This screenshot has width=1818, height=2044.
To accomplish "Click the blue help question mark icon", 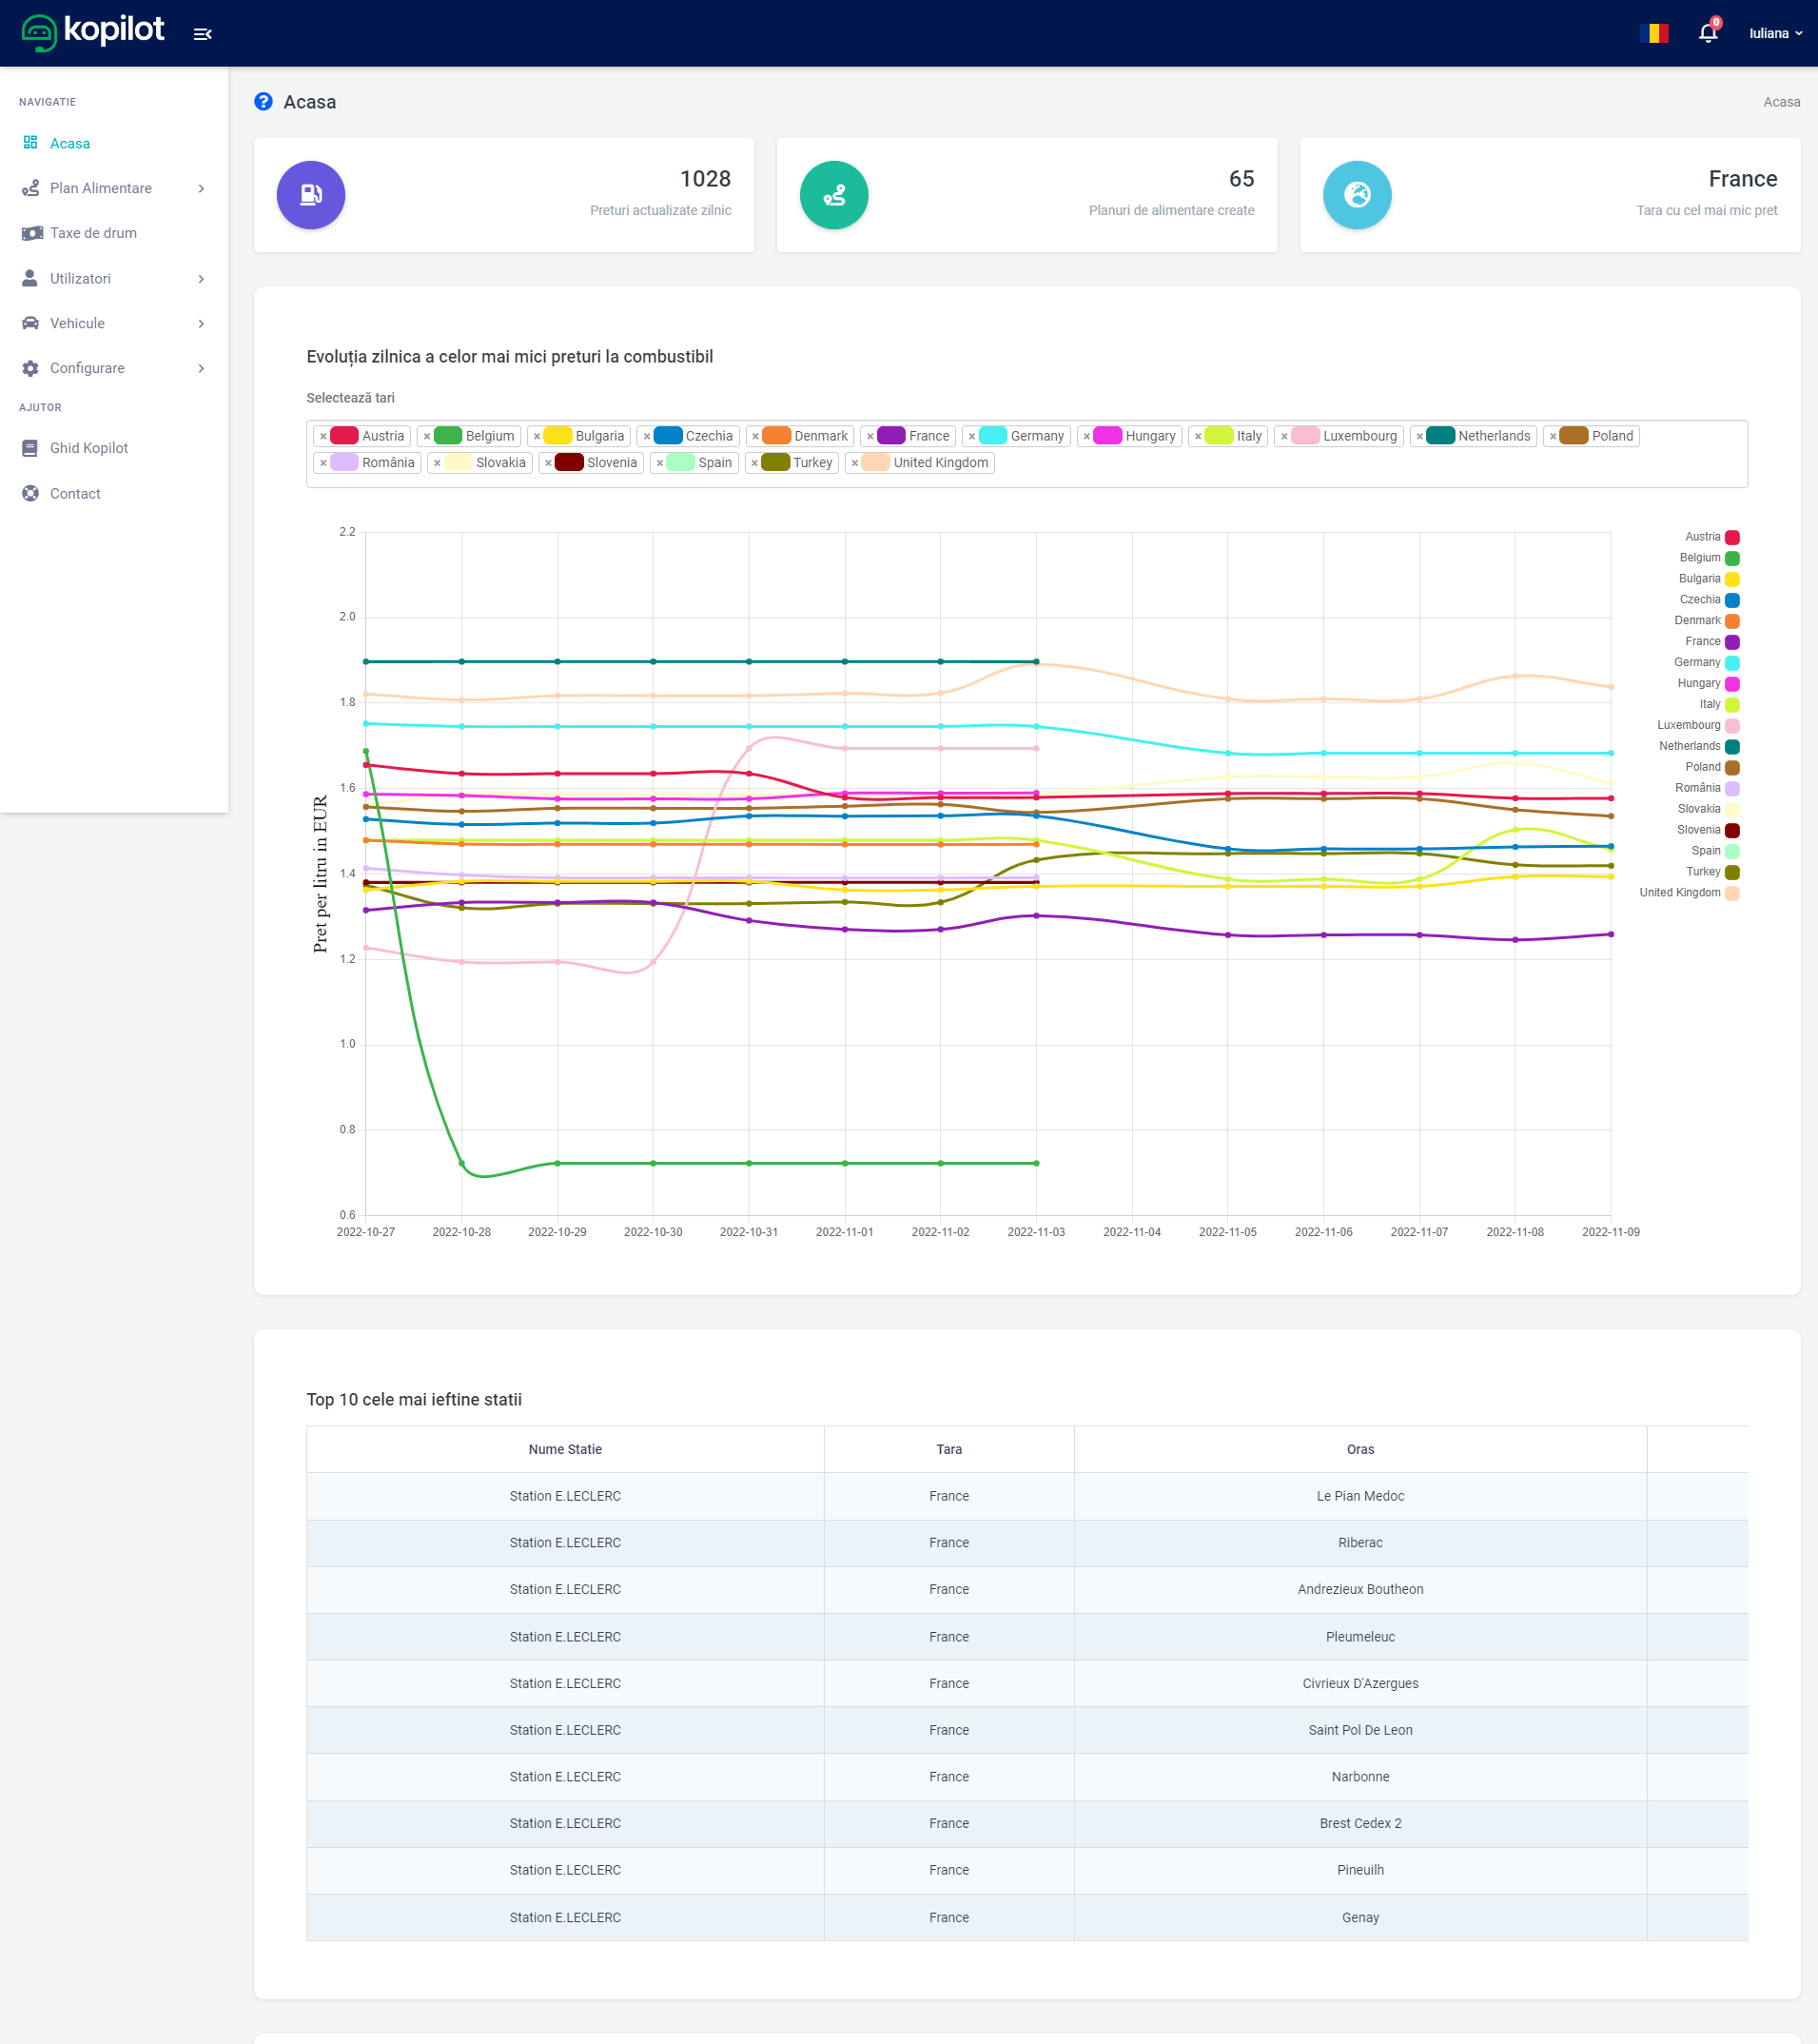I will click(x=263, y=102).
